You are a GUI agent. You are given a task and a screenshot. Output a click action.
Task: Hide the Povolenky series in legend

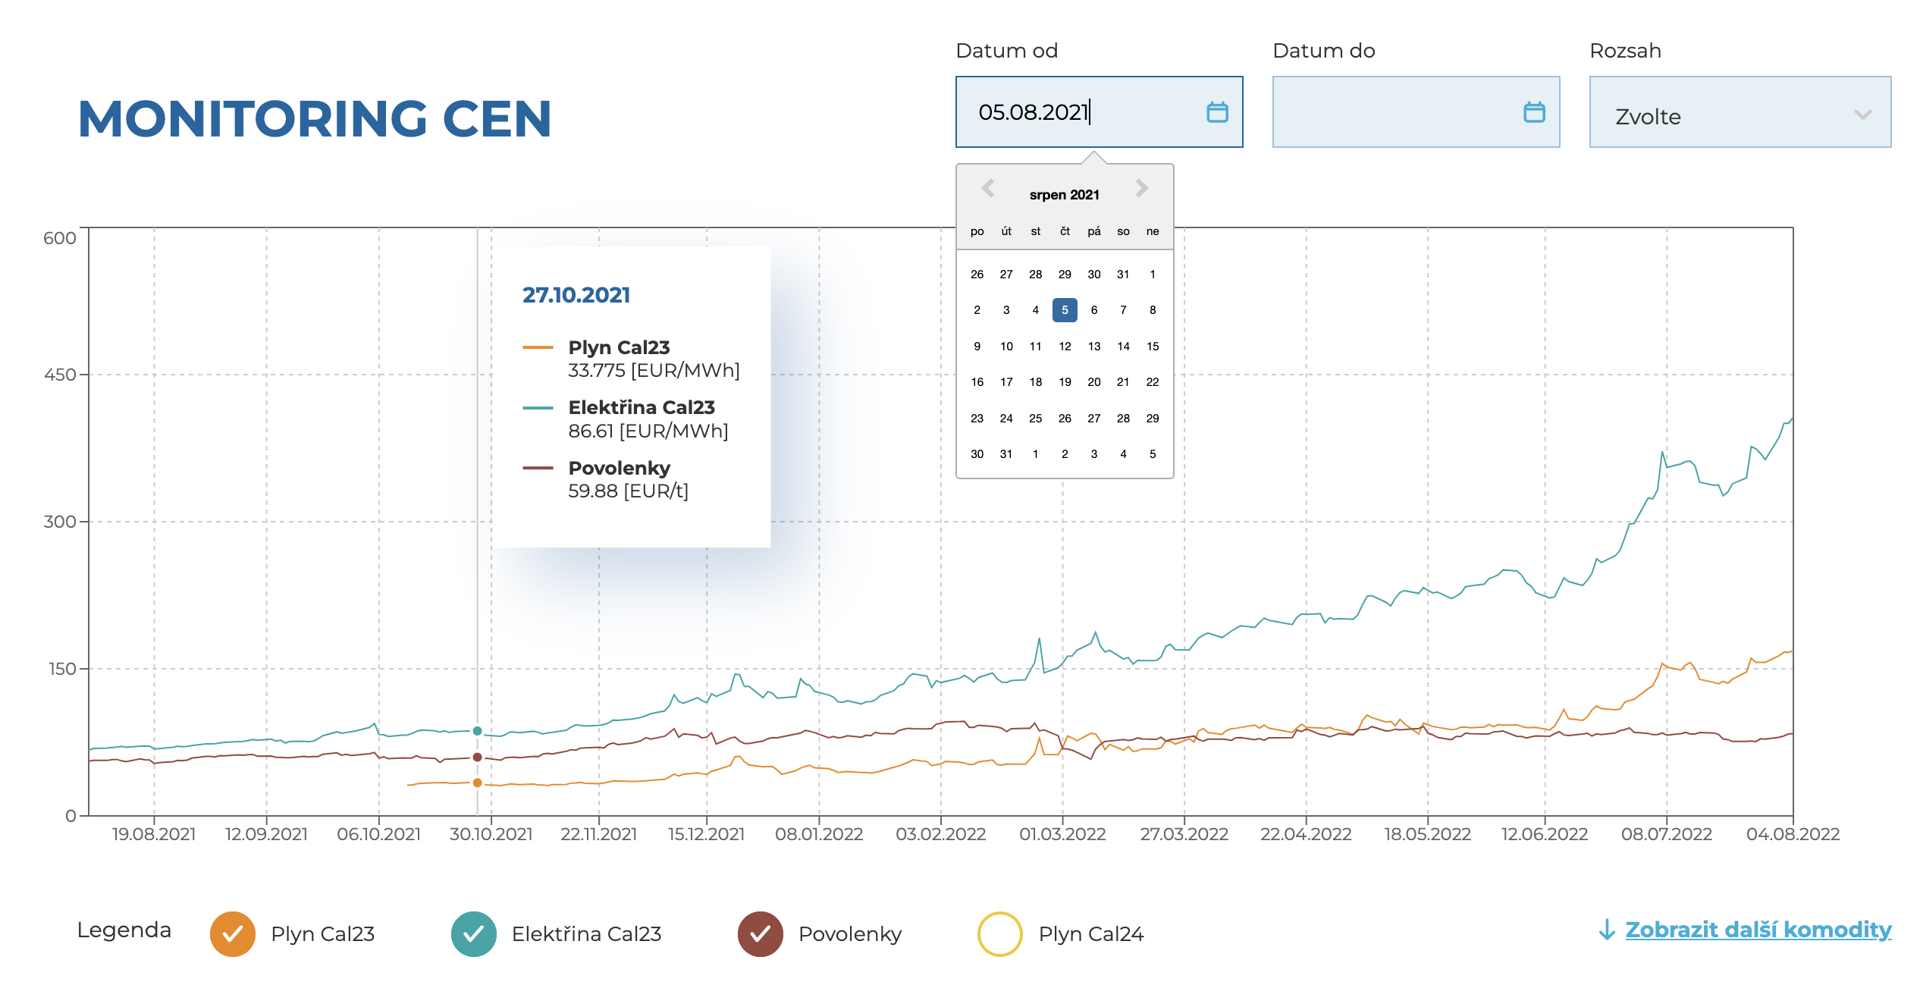click(x=760, y=934)
